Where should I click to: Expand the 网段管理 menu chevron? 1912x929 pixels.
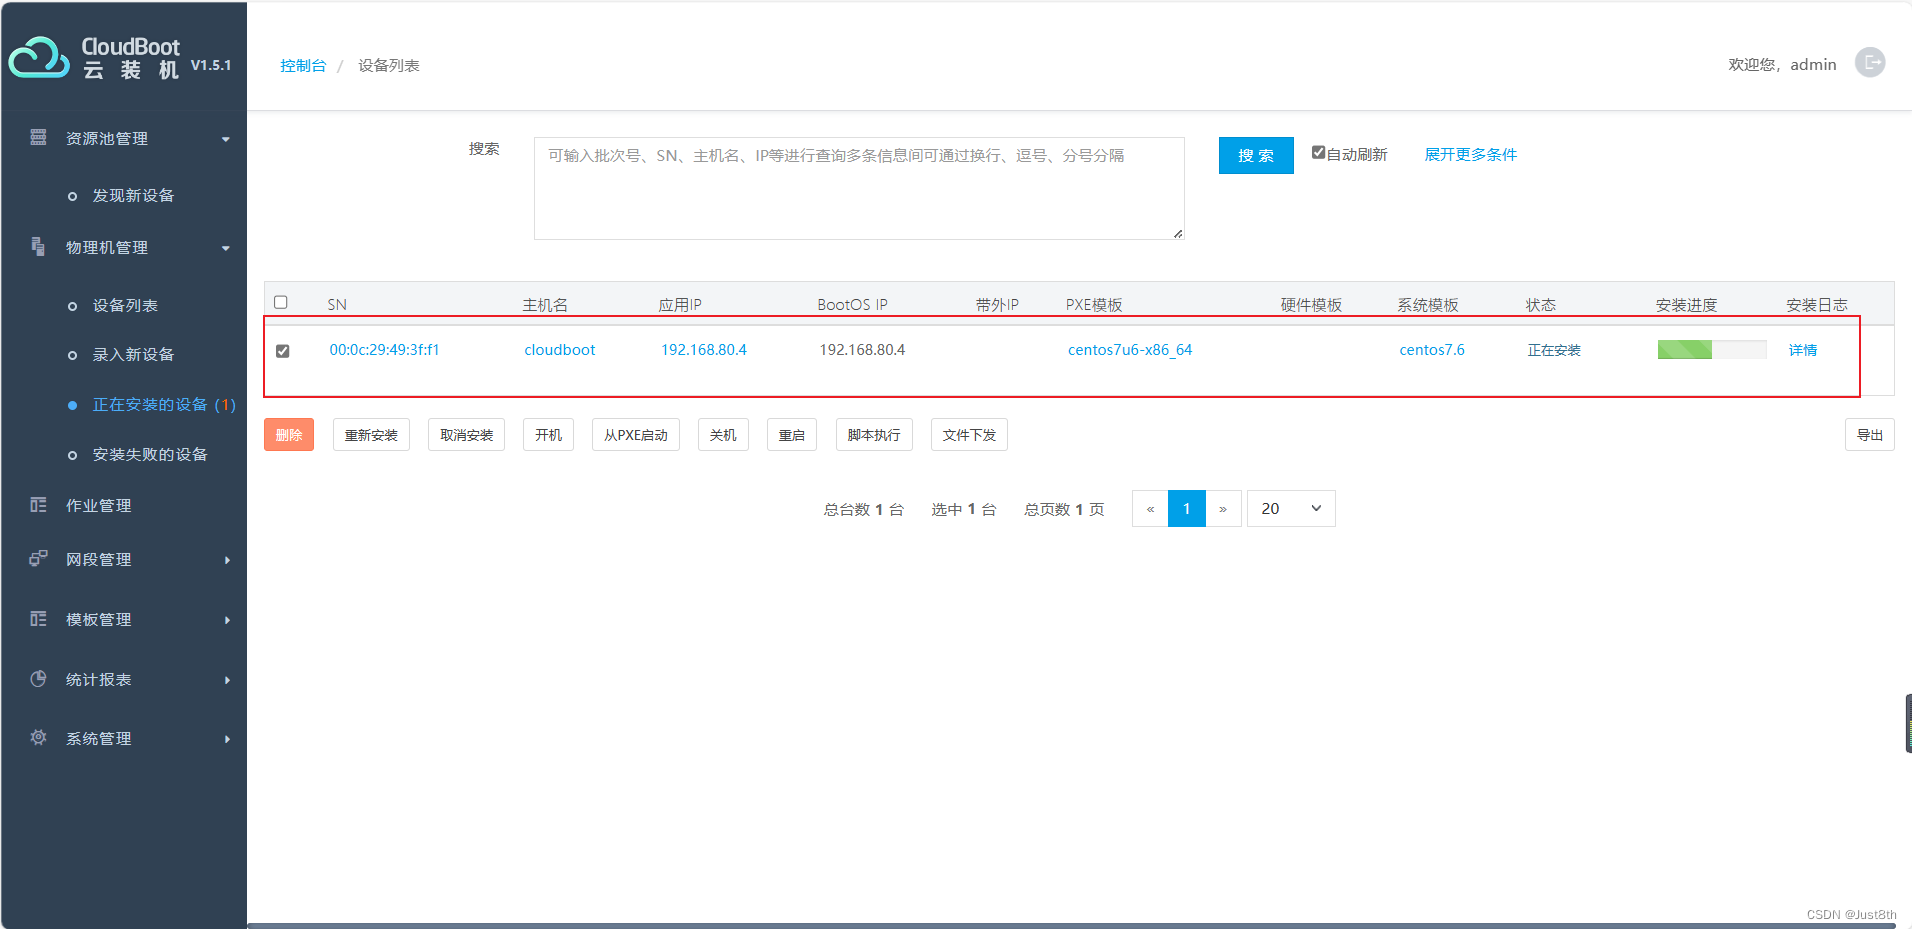pos(228,559)
